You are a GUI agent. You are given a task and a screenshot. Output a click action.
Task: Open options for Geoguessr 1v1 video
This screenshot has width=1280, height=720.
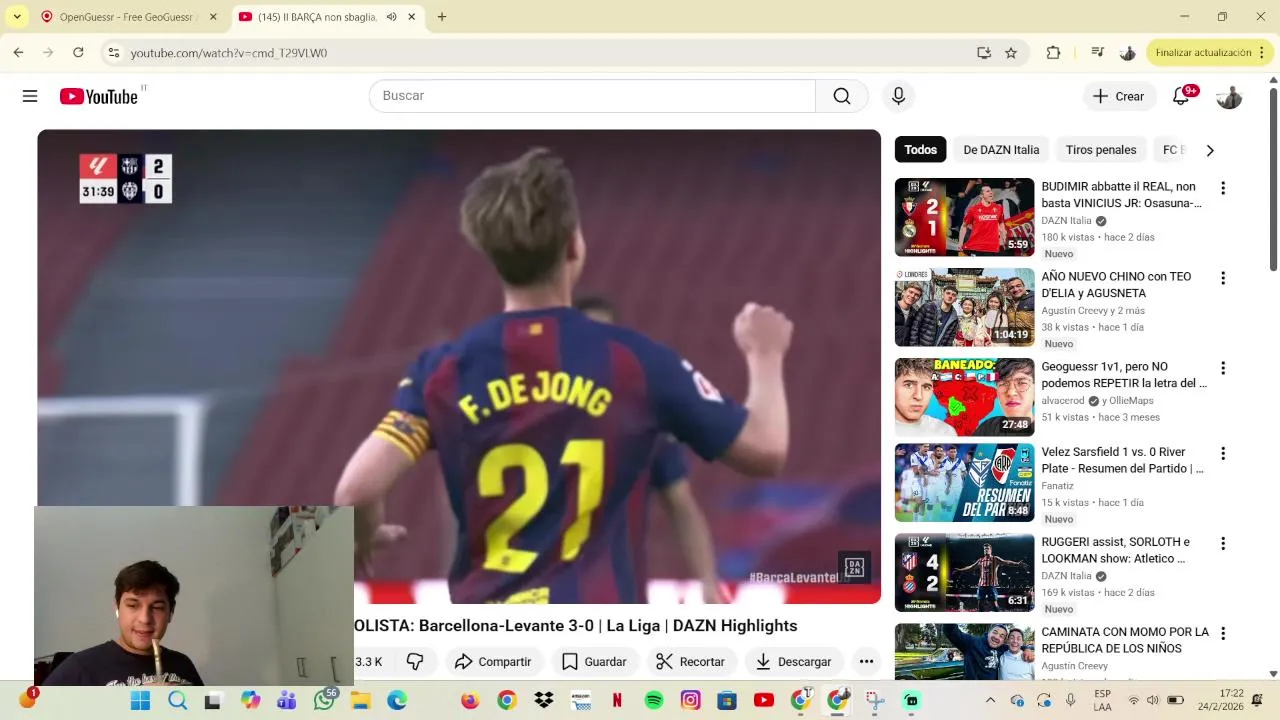coord(1222,368)
